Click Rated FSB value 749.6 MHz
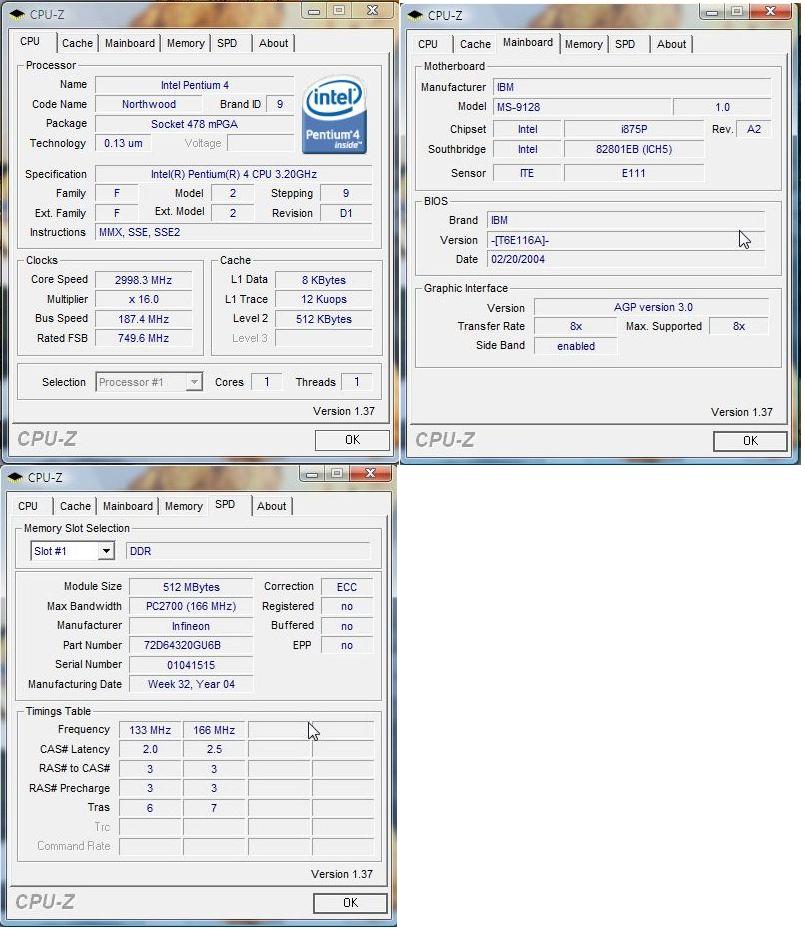This screenshot has width=805, height=929. pos(143,338)
